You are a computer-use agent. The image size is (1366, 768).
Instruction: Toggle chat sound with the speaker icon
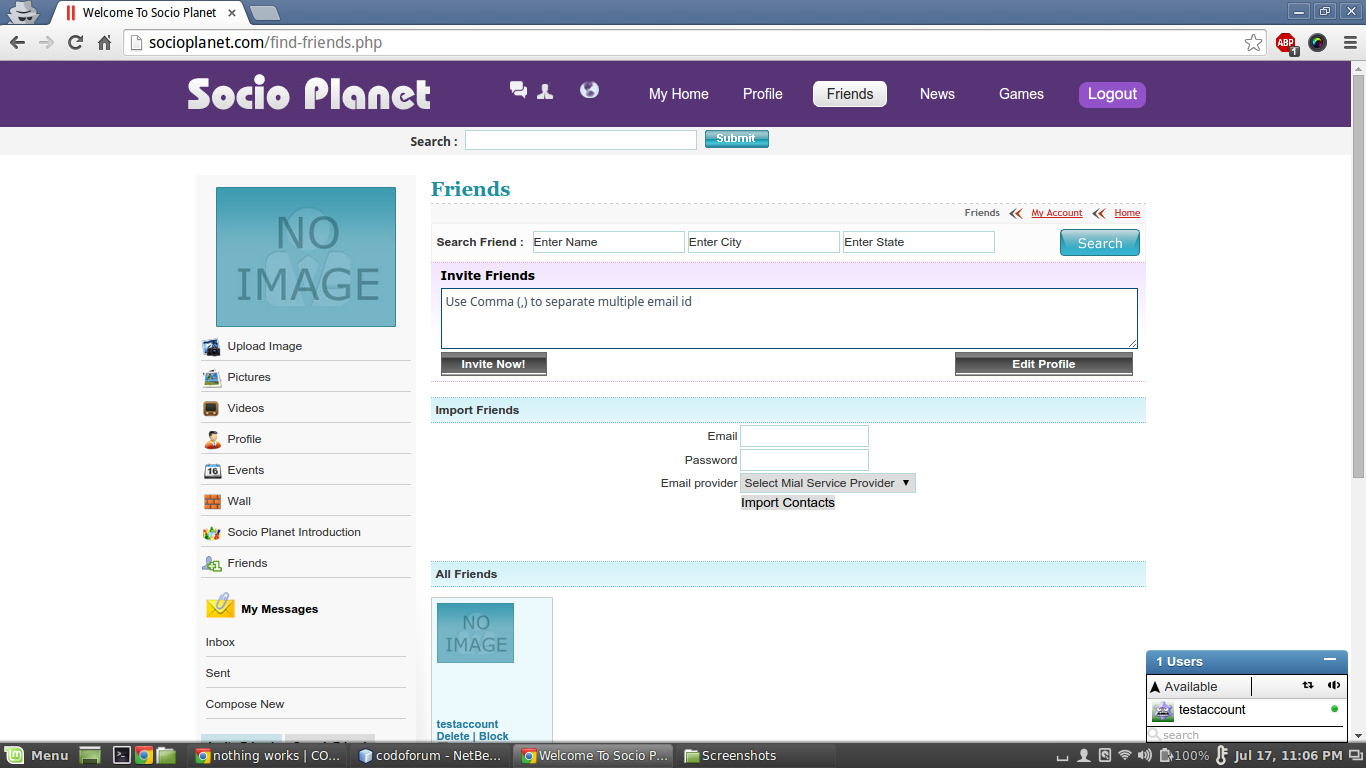[x=1334, y=686]
